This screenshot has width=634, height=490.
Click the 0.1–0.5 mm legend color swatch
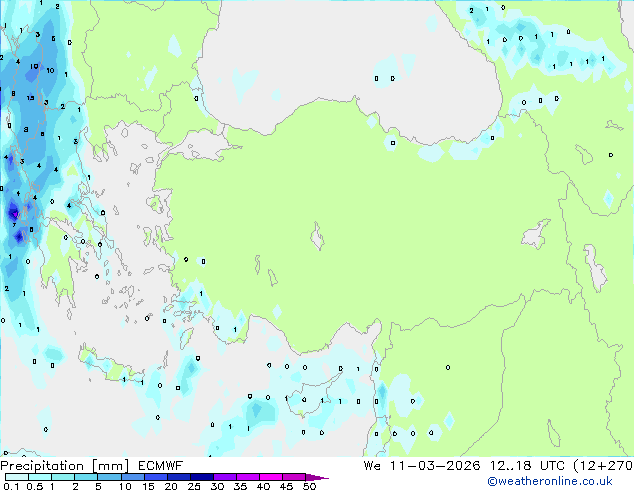pos(17,477)
